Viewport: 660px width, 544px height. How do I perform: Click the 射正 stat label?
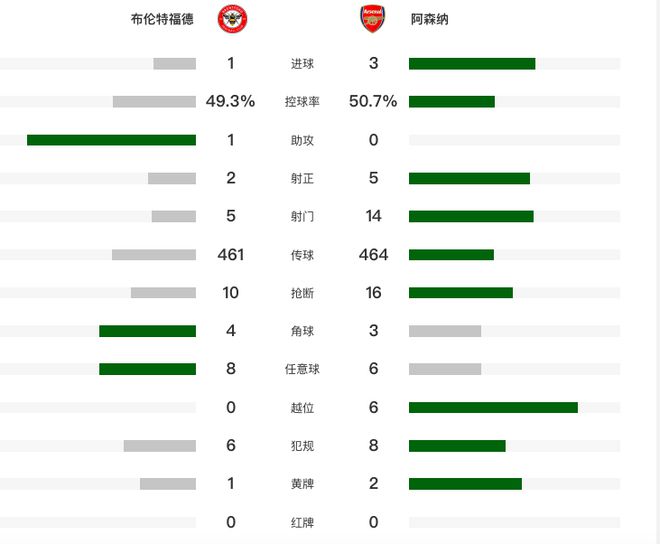click(x=302, y=178)
